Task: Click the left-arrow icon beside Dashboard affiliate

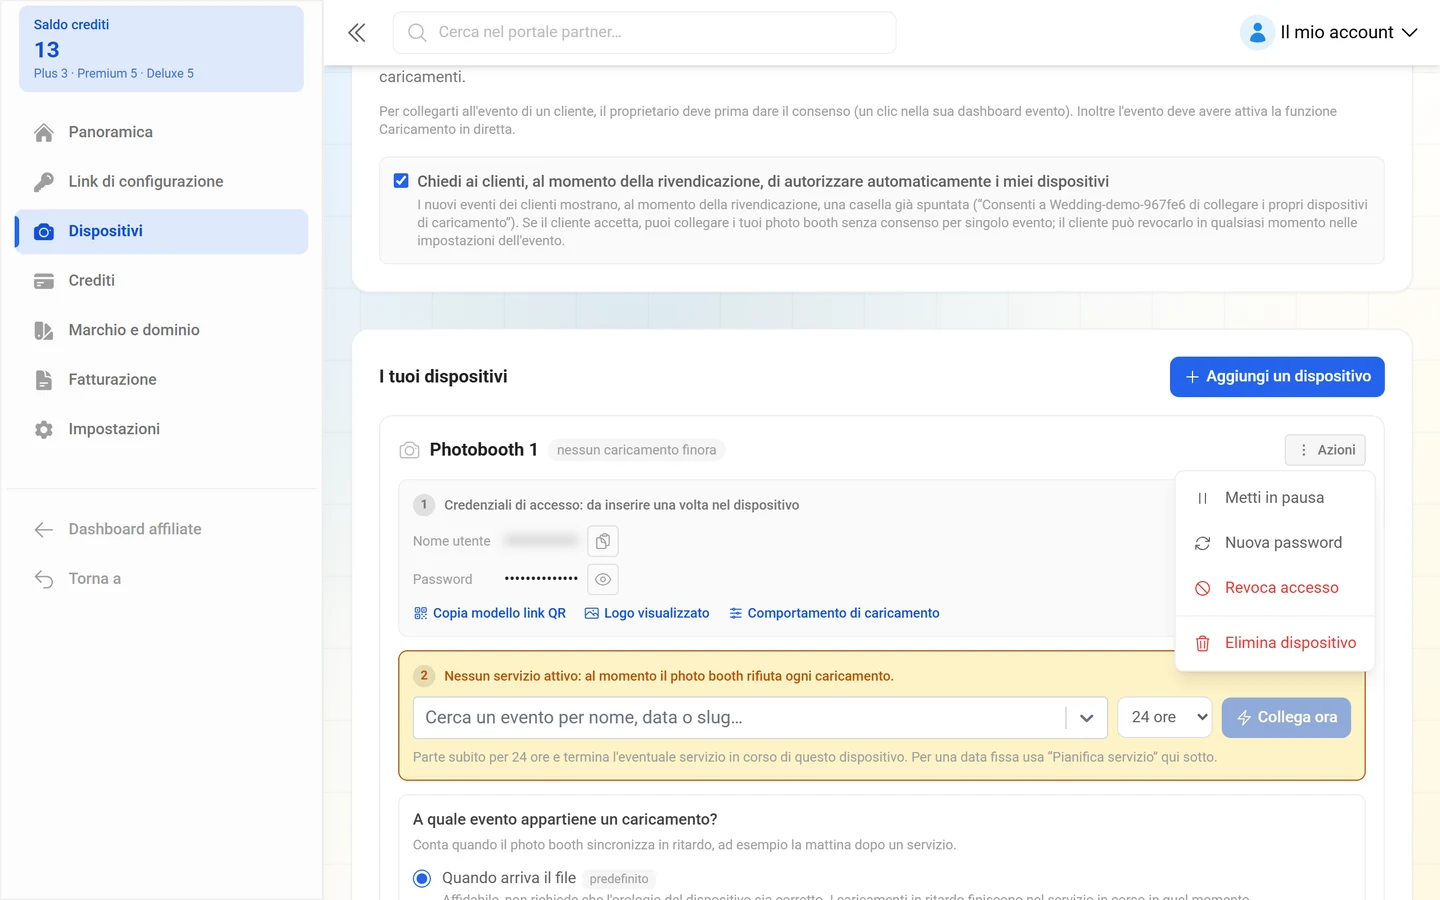Action: pyautogui.click(x=44, y=530)
